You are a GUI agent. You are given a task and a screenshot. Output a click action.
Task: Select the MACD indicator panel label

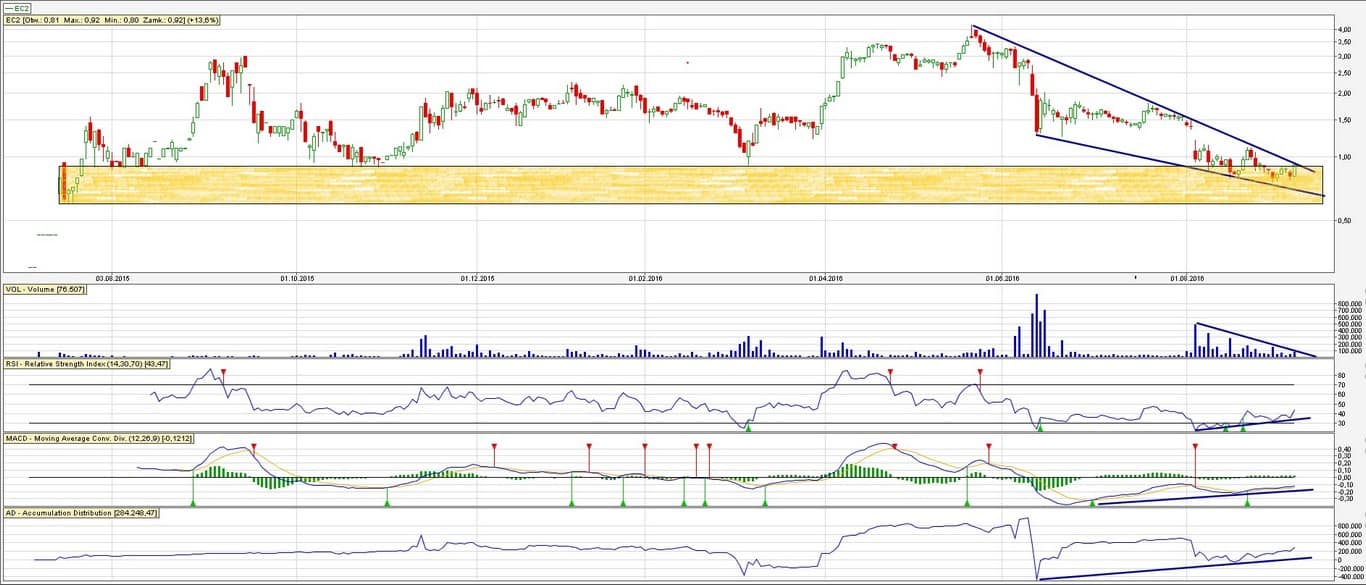click(98, 438)
